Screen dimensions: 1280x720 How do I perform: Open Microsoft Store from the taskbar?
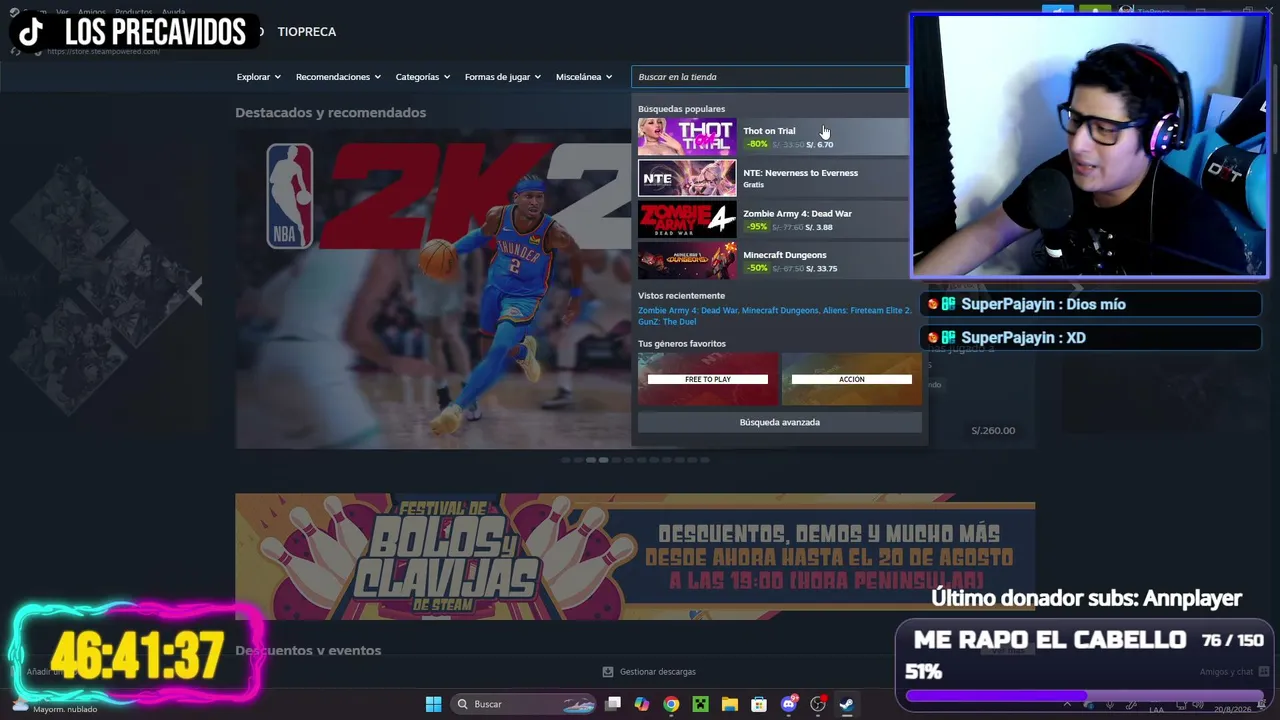(759, 704)
